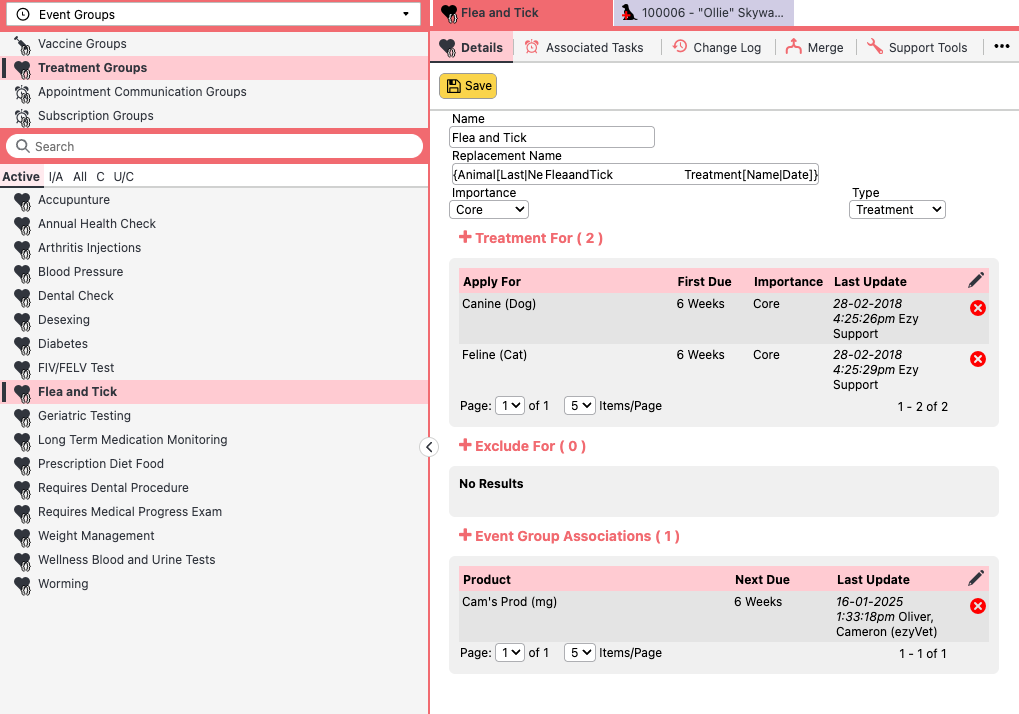Image resolution: width=1019 pixels, height=714 pixels.
Task: Remove the Feline (Cat) row via red X
Action: 978,359
